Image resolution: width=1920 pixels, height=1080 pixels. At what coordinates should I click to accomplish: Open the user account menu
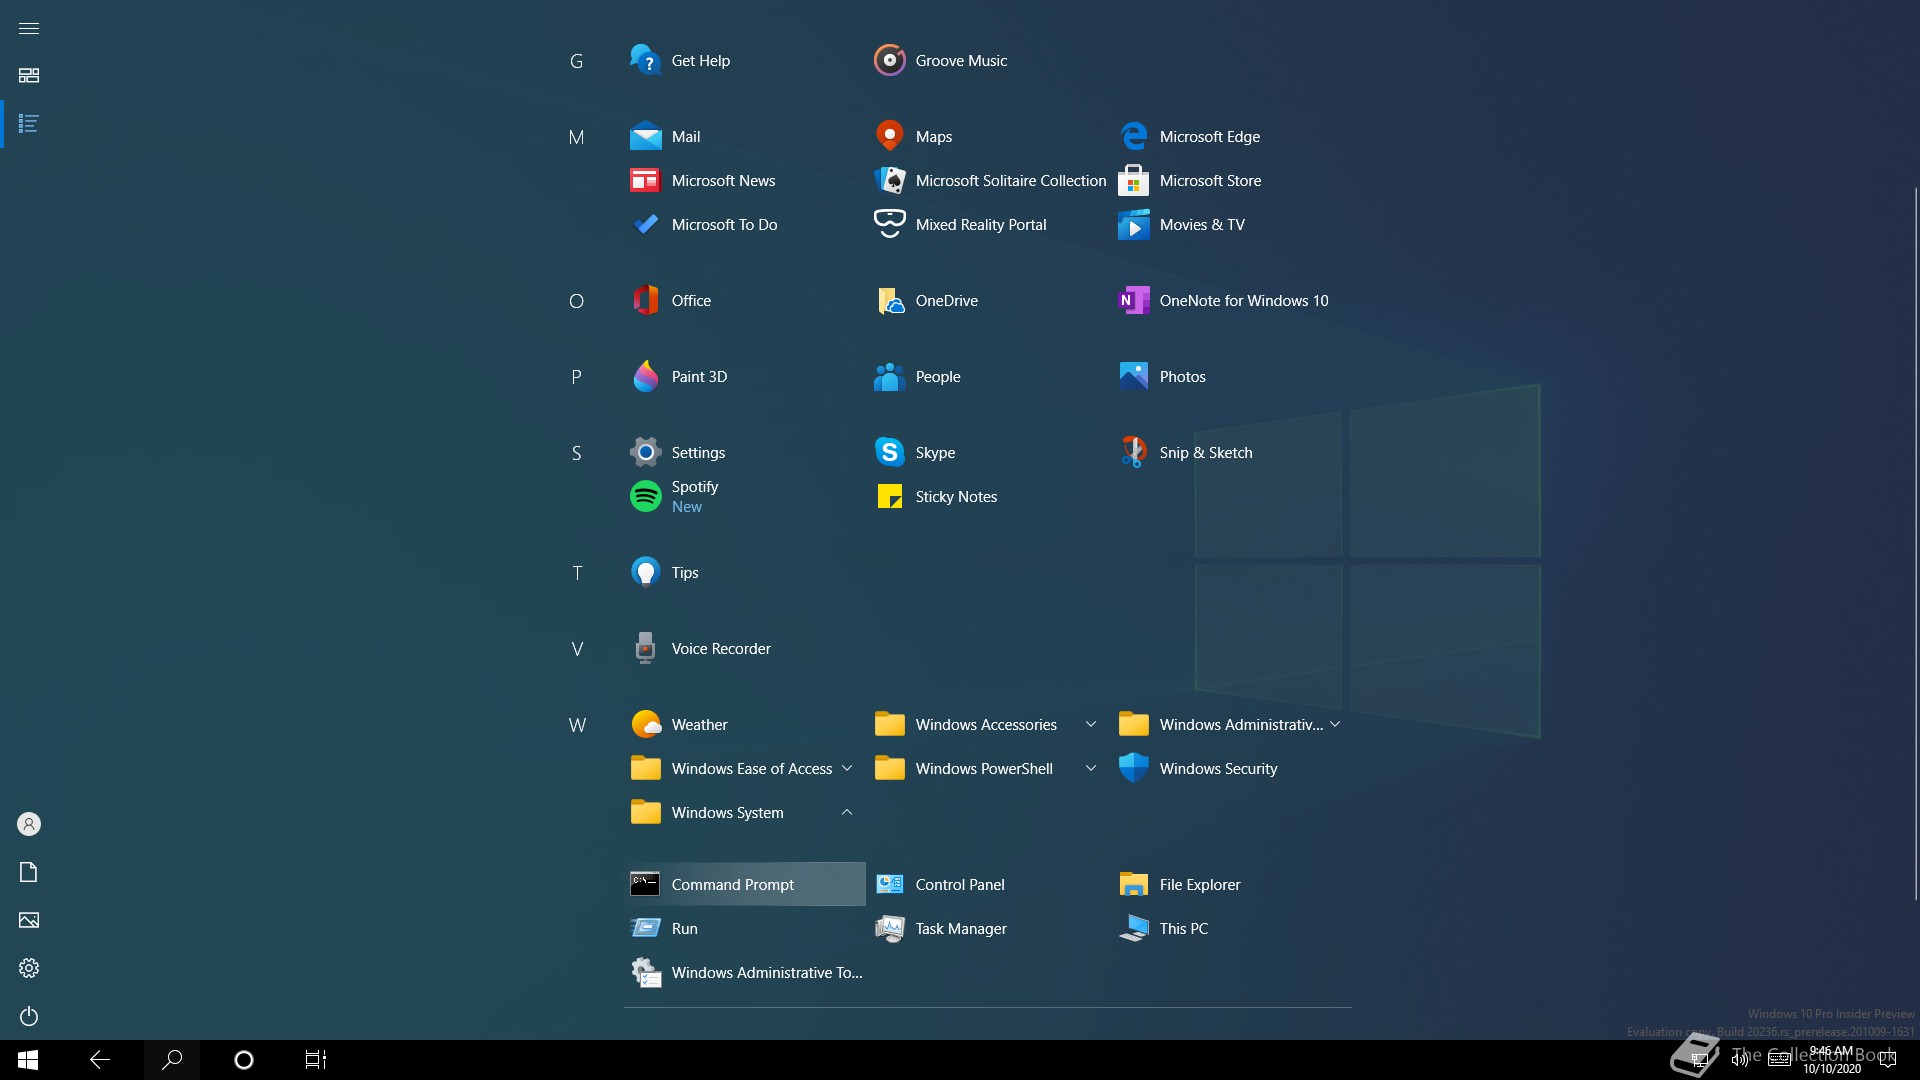(29, 824)
